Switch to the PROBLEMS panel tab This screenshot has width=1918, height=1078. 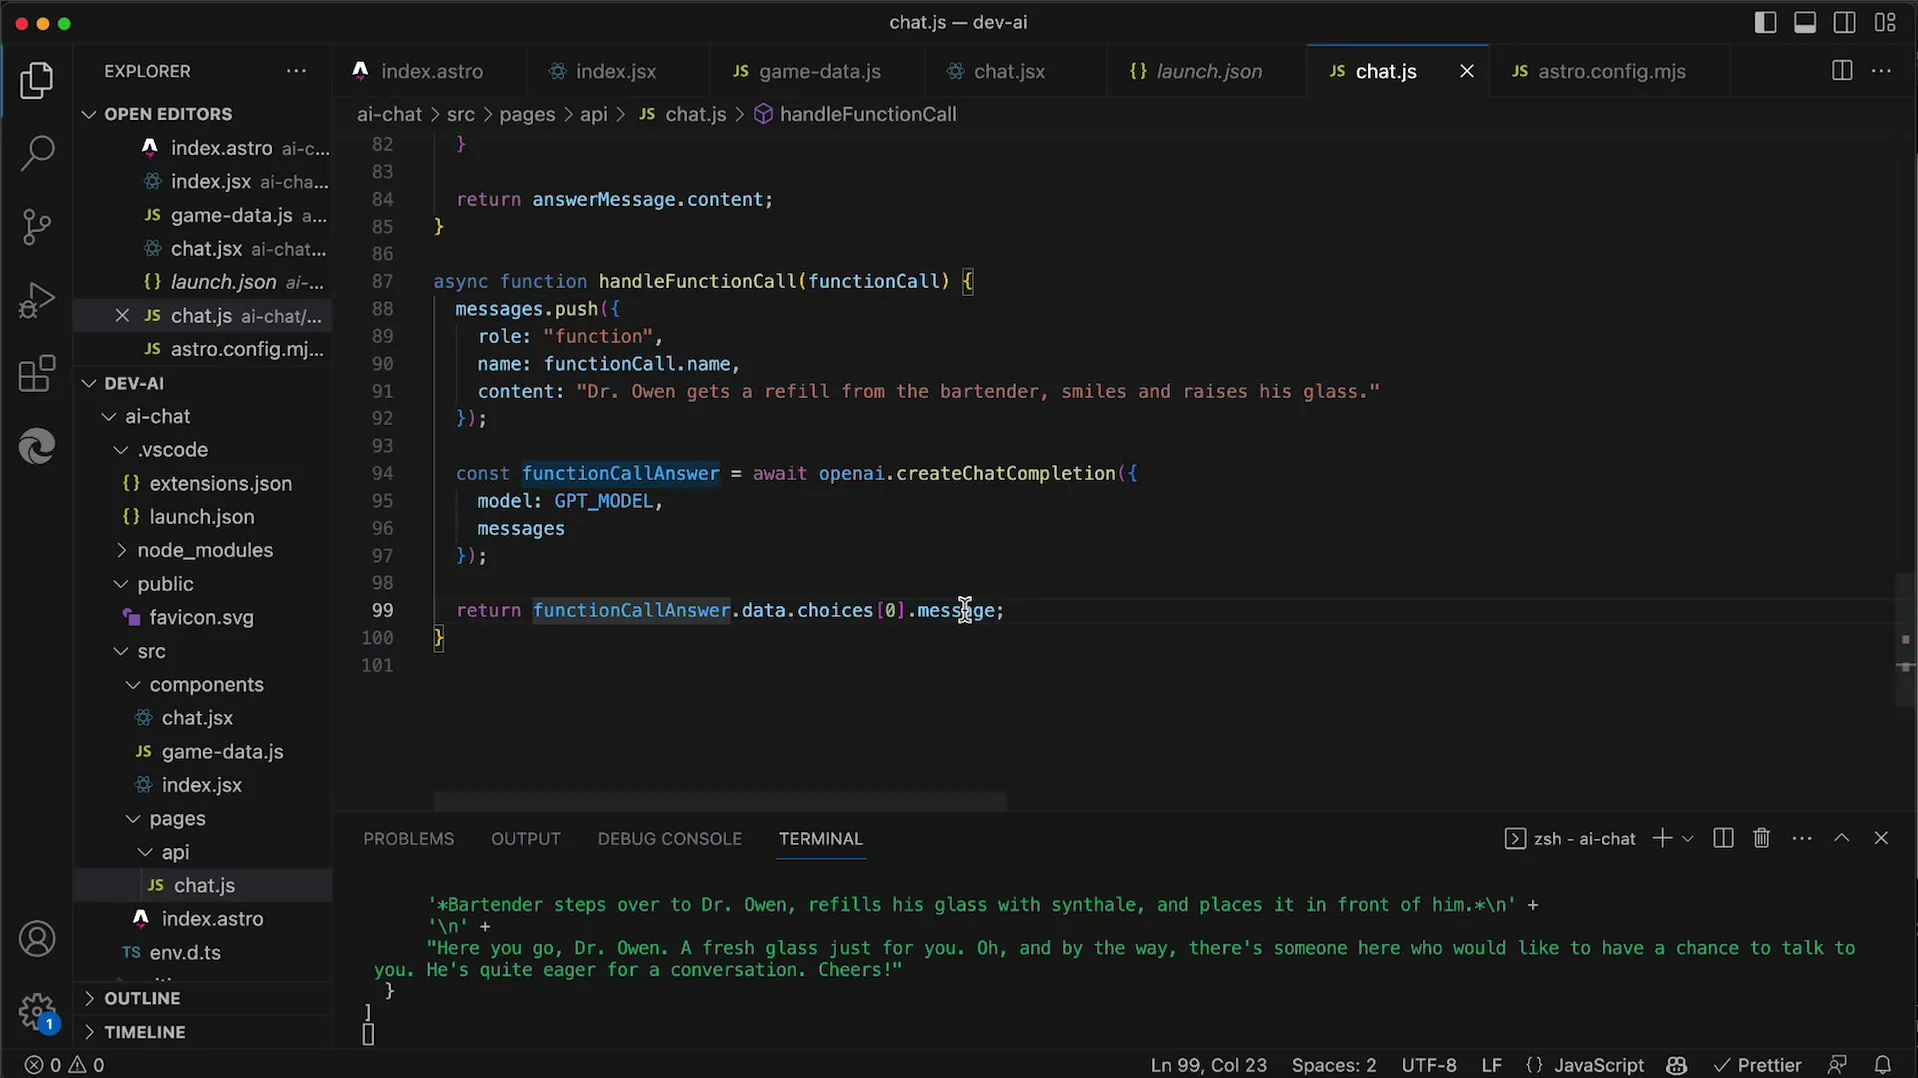408,839
